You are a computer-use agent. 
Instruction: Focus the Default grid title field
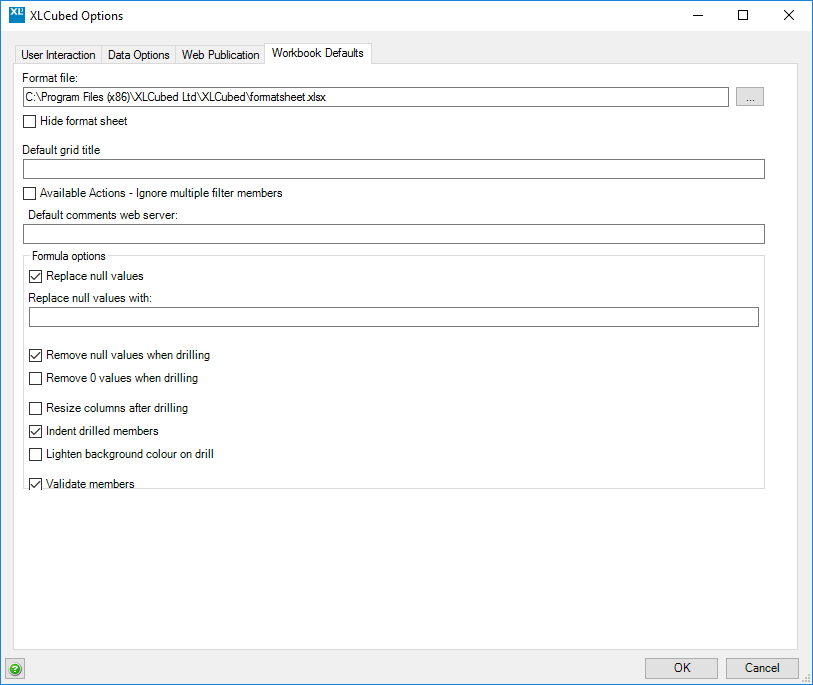(x=394, y=169)
